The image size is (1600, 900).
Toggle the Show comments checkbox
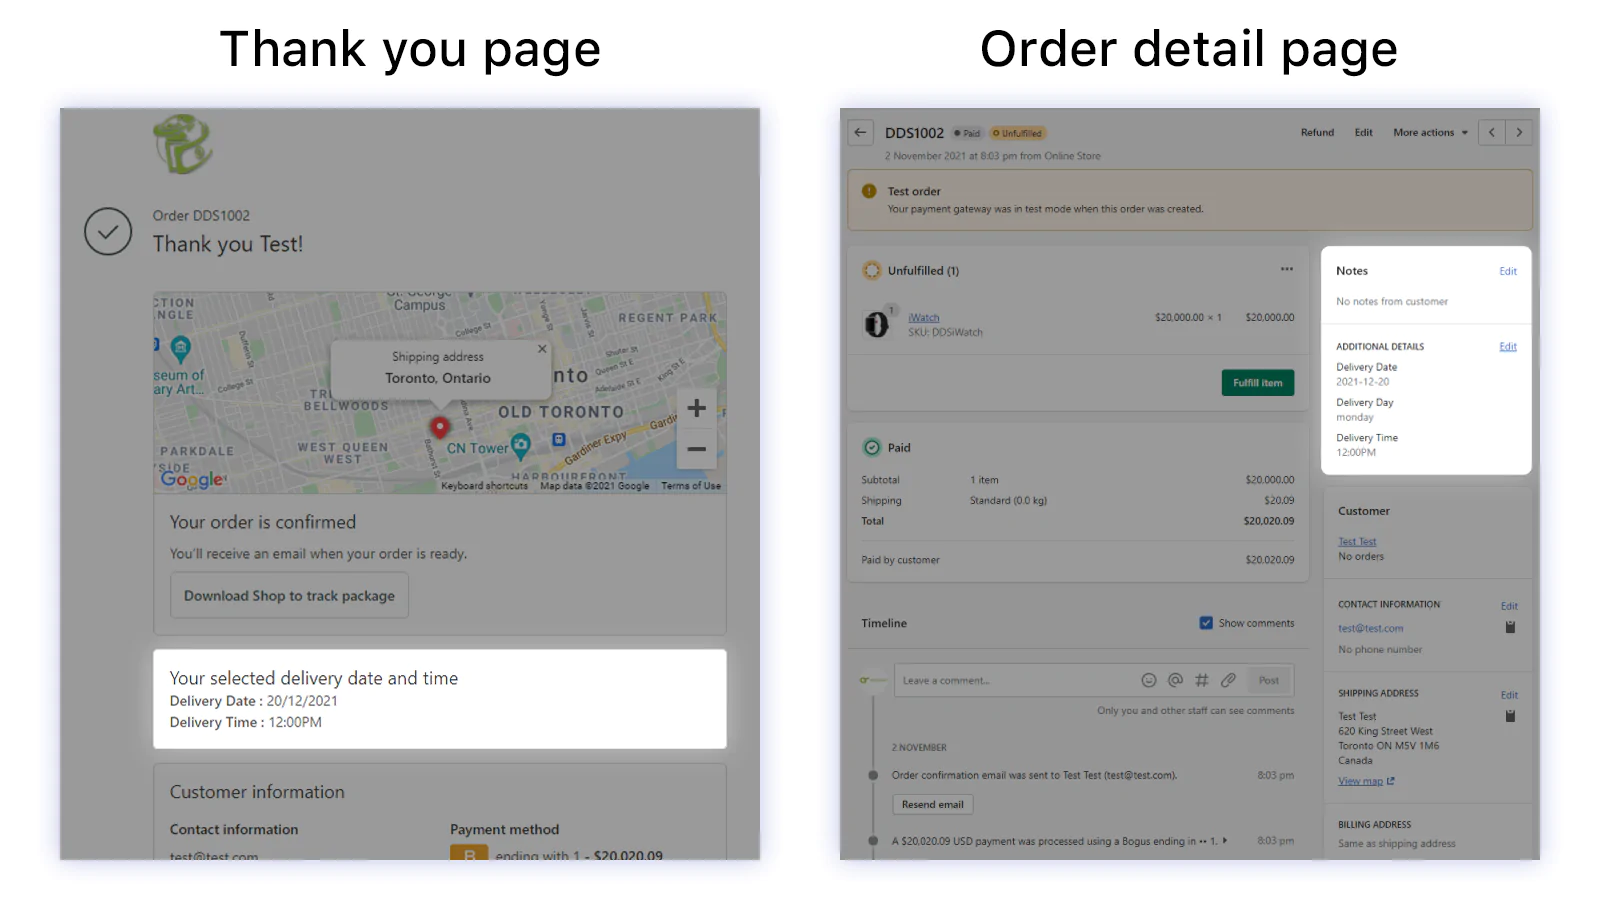pyautogui.click(x=1206, y=623)
